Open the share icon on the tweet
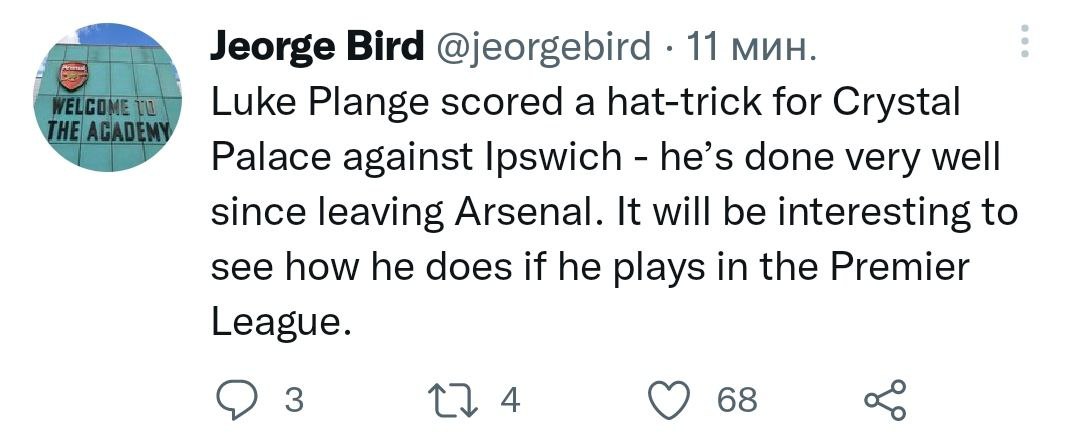Screen dimensions: 1080x434 [885, 400]
